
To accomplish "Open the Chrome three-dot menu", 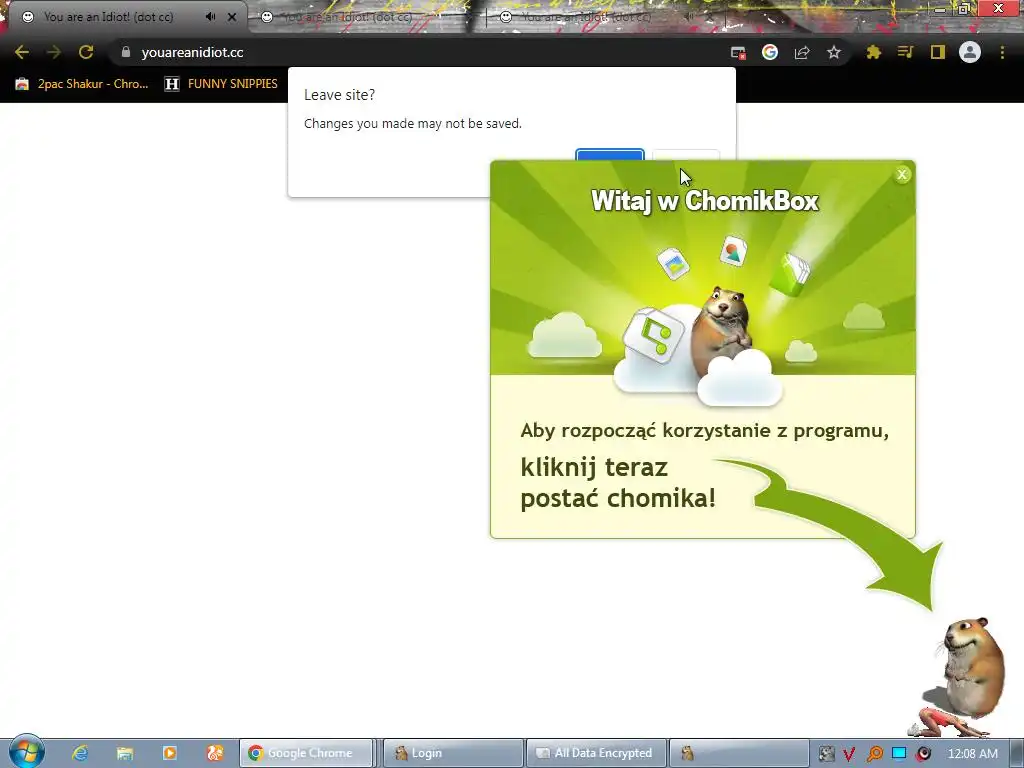I will [1002, 52].
